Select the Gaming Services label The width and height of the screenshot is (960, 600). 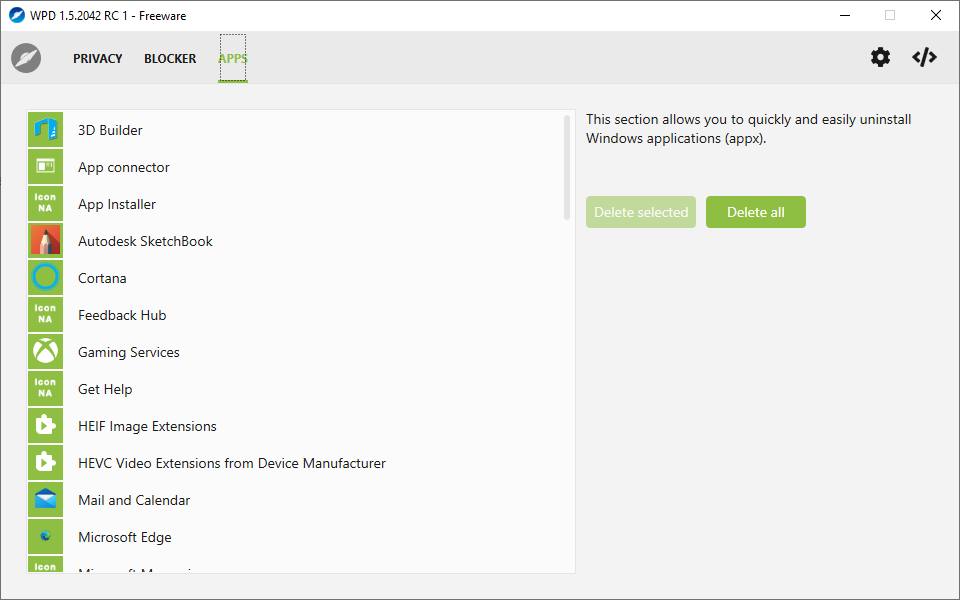tap(129, 352)
